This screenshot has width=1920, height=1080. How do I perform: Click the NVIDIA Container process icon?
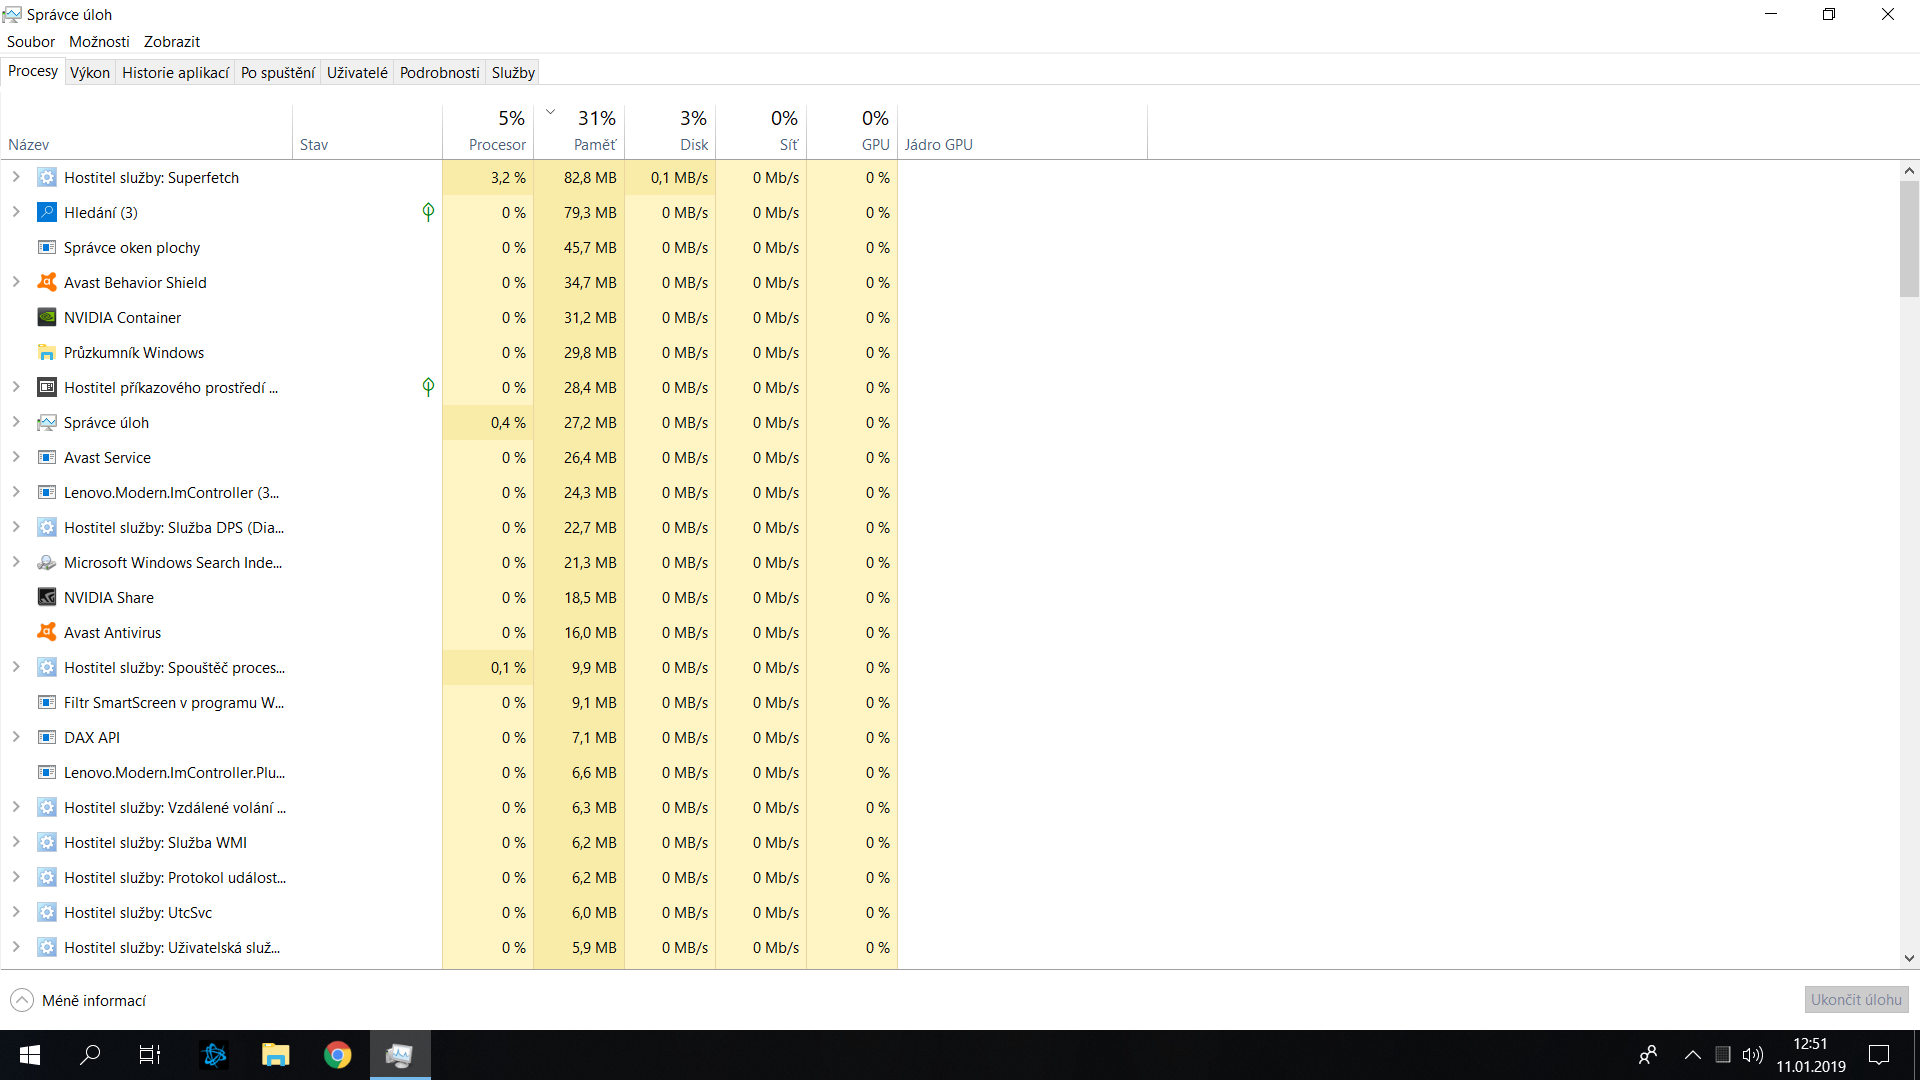point(46,317)
